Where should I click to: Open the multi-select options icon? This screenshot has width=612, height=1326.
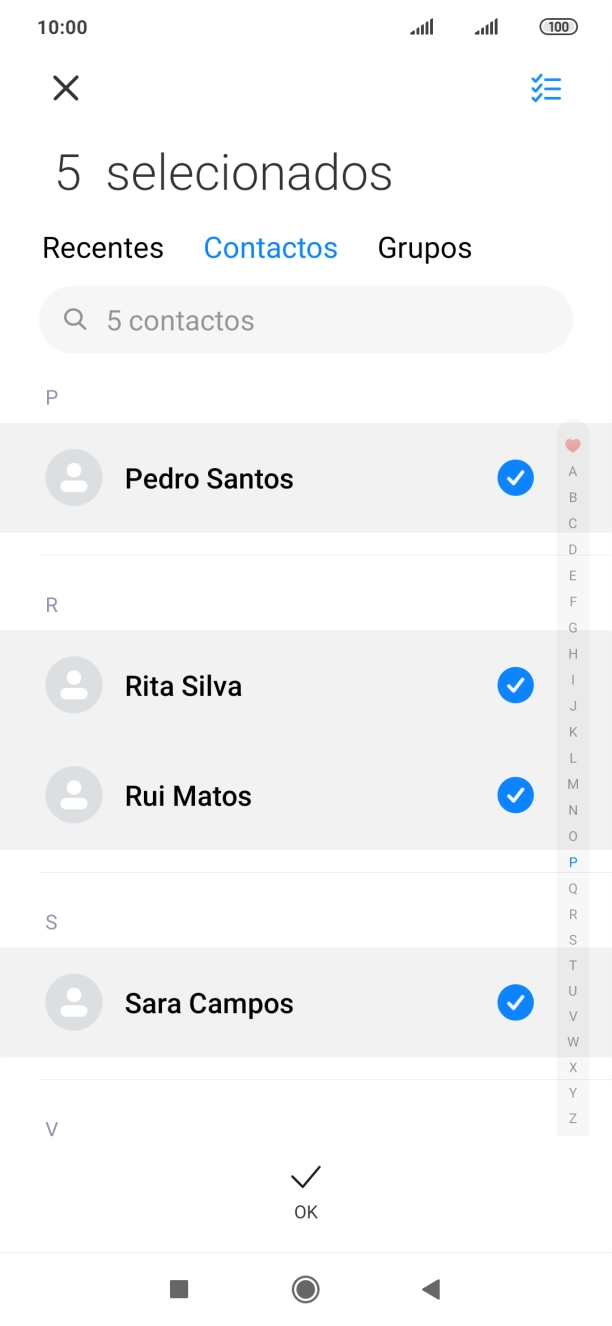[547, 88]
